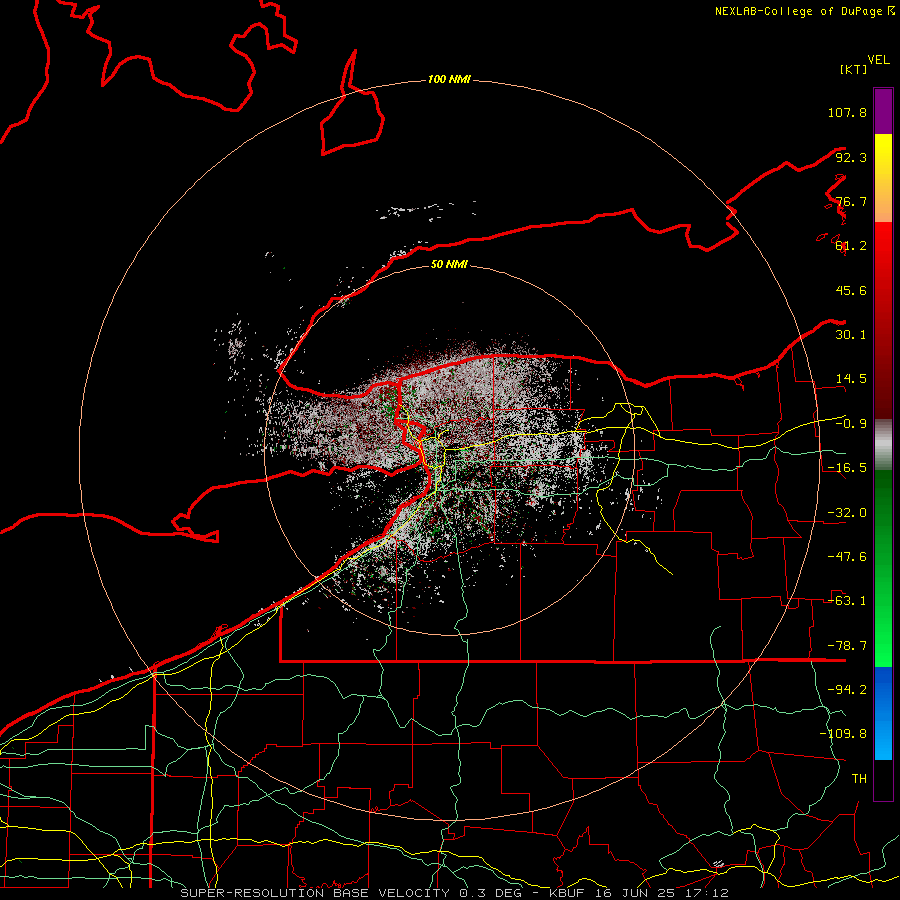
Task: Click the -94.2 velocity scale value
Action: click(847, 690)
